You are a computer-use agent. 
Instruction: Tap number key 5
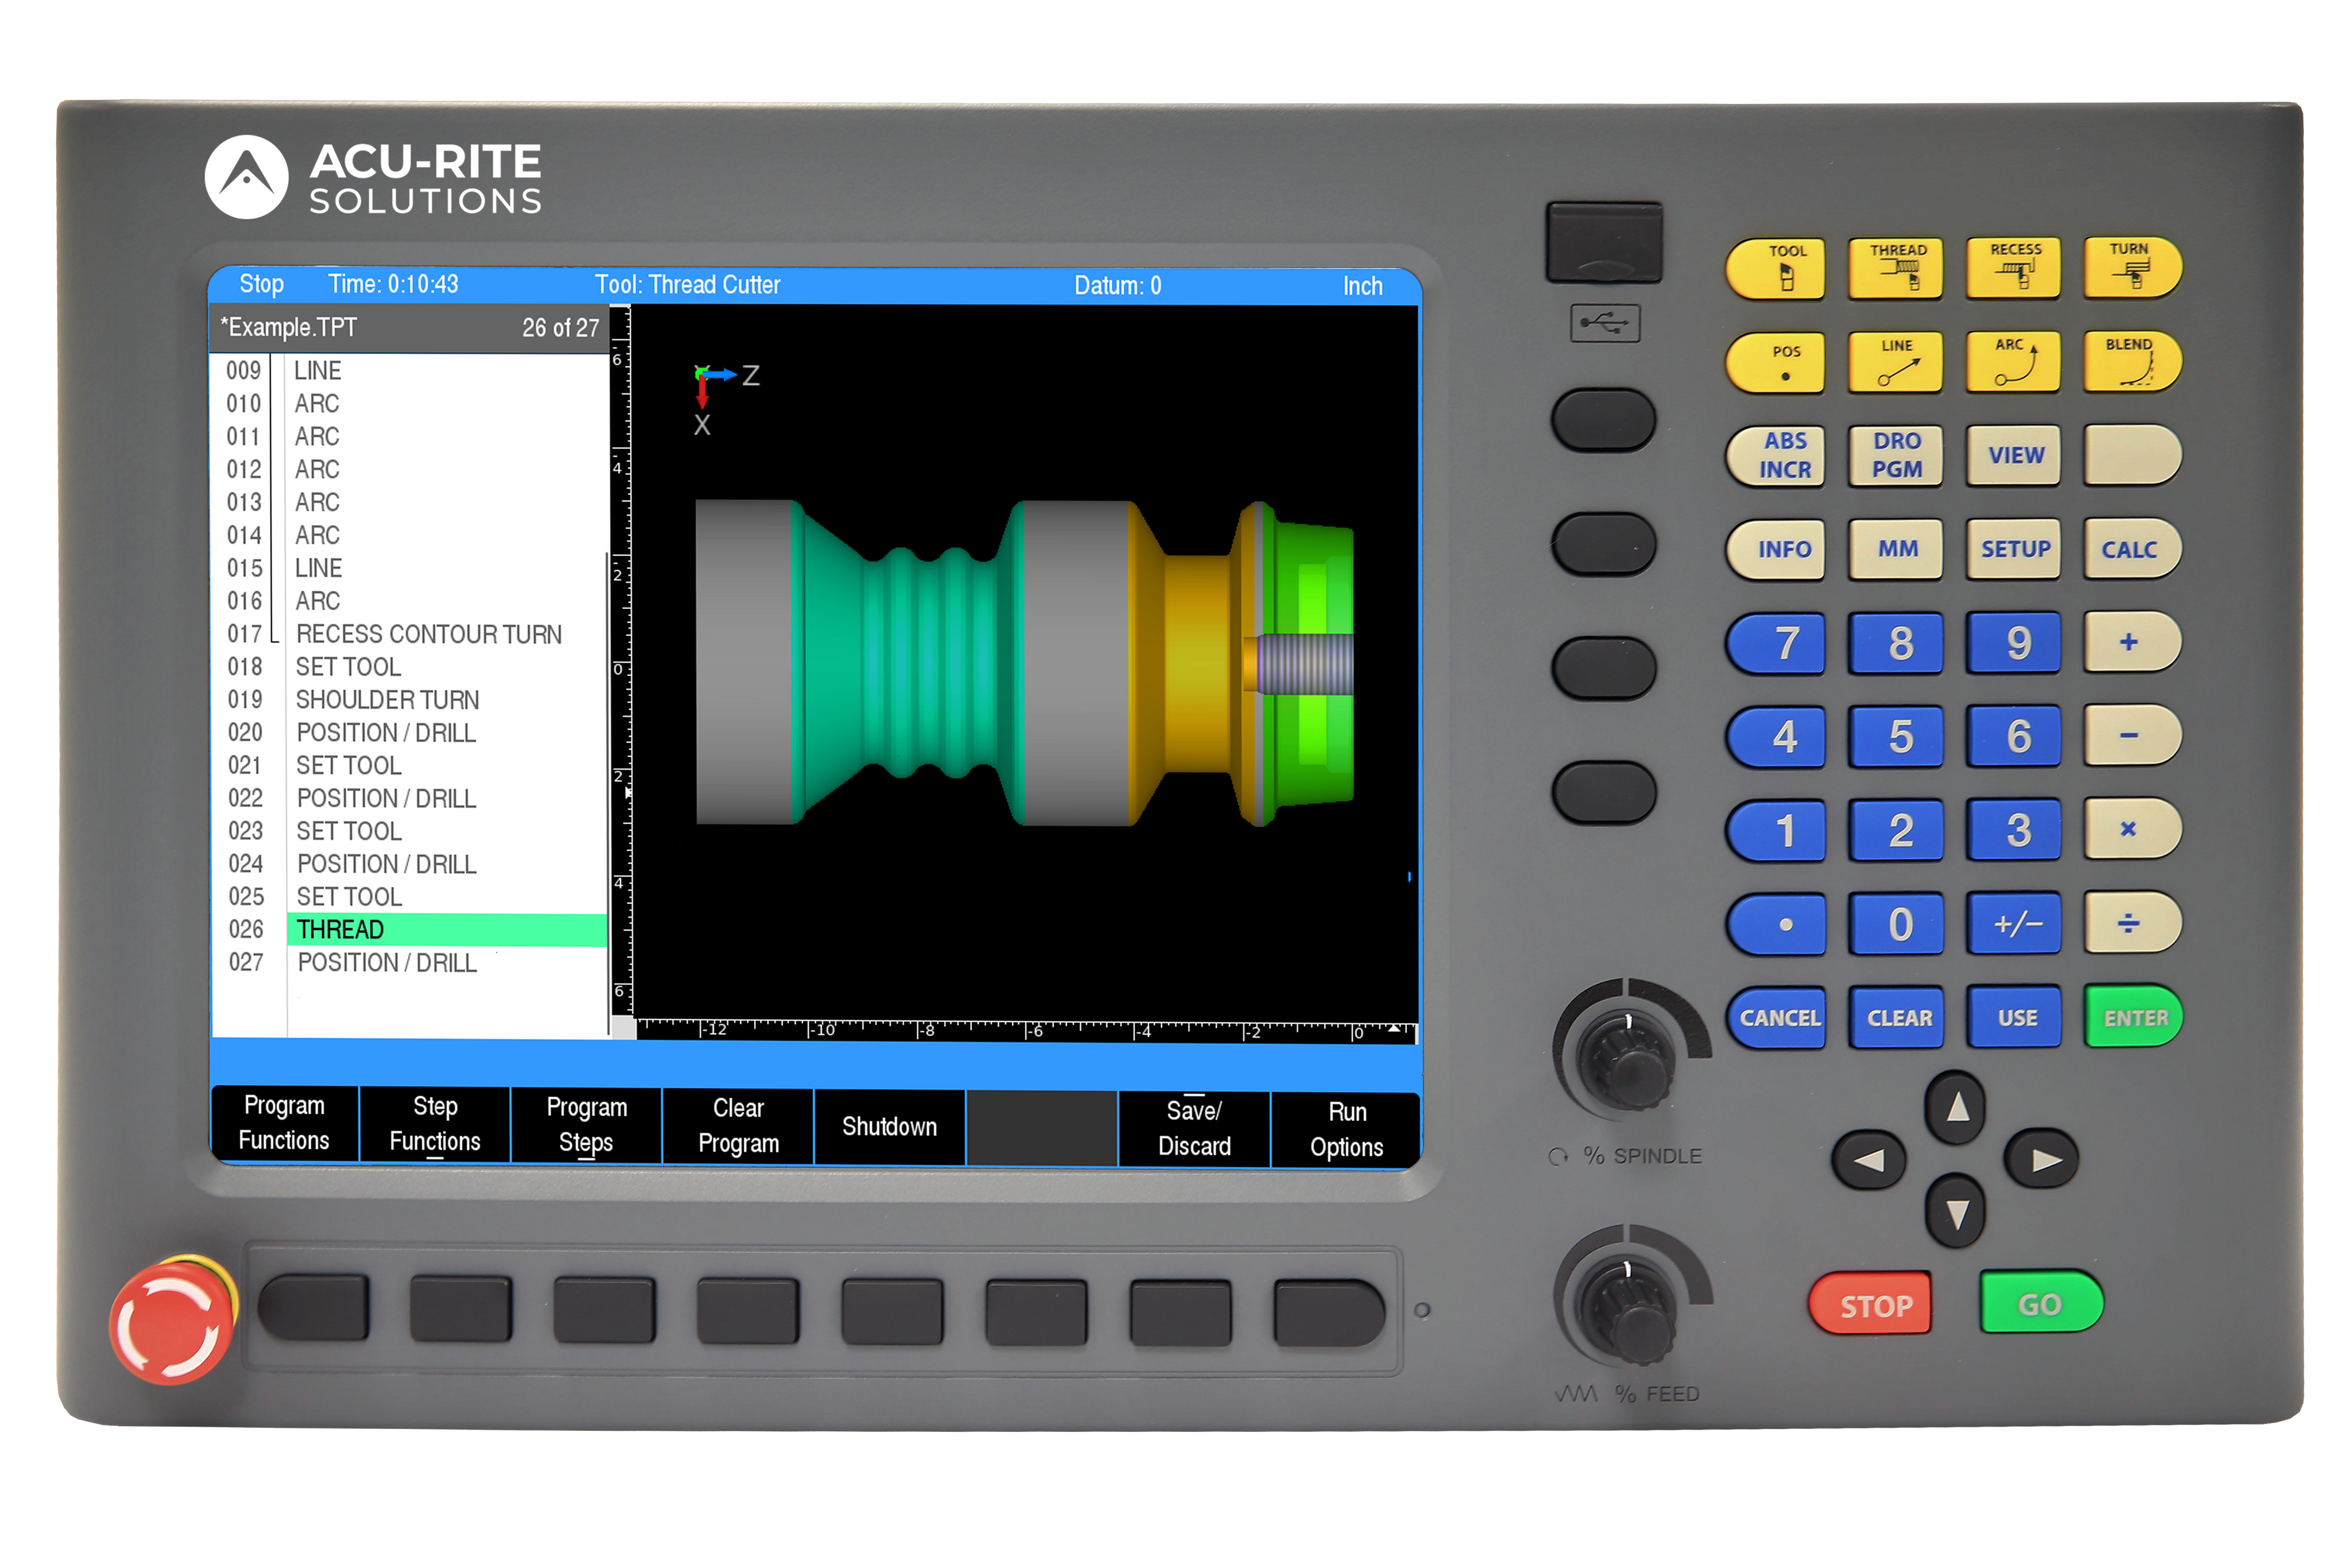pos(1896,737)
